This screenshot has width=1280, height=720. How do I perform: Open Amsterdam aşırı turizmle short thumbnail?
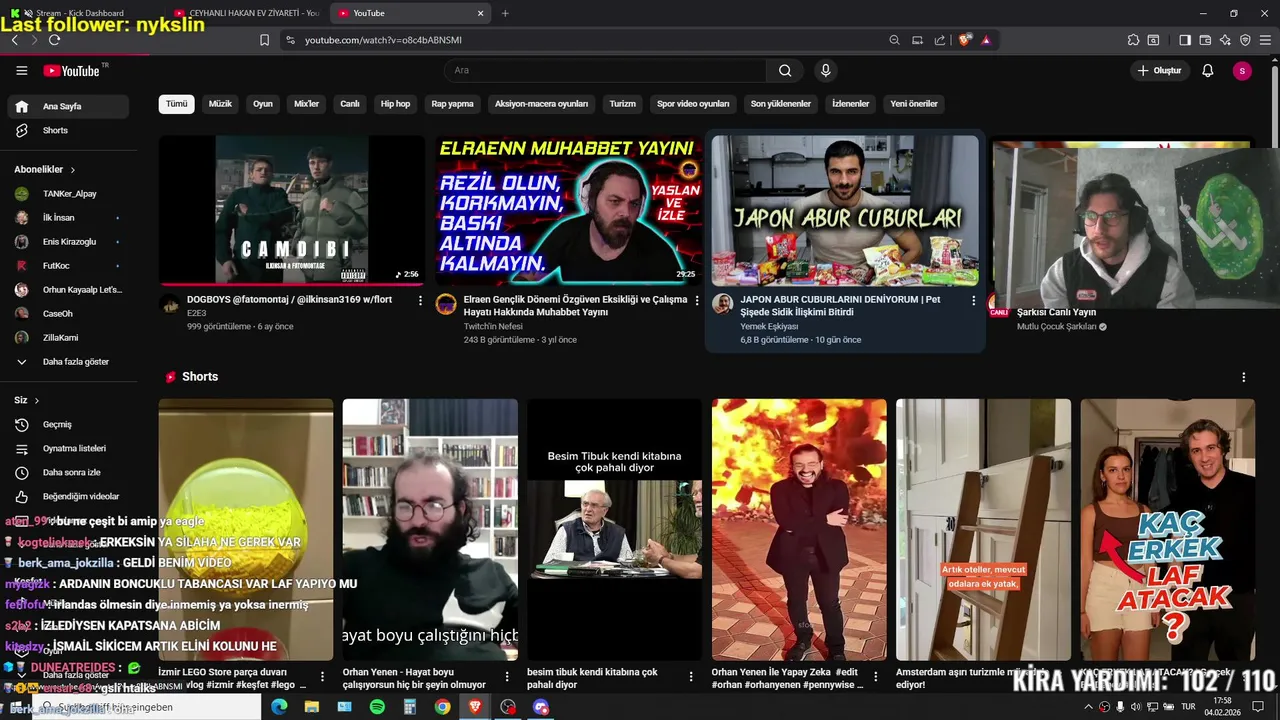click(x=983, y=529)
